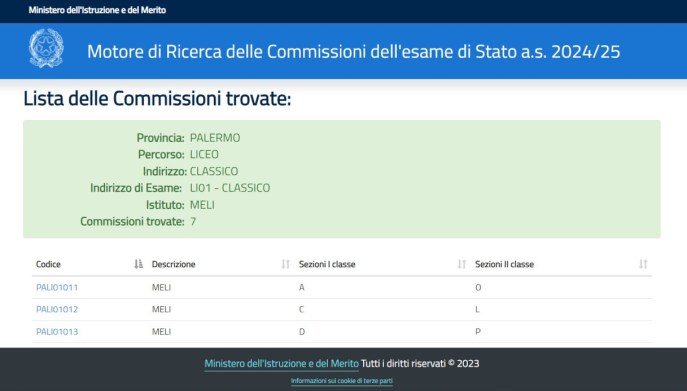This screenshot has width=687, height=391.
Task: Open commission PALI01012 link
Action: pos(57,309)
